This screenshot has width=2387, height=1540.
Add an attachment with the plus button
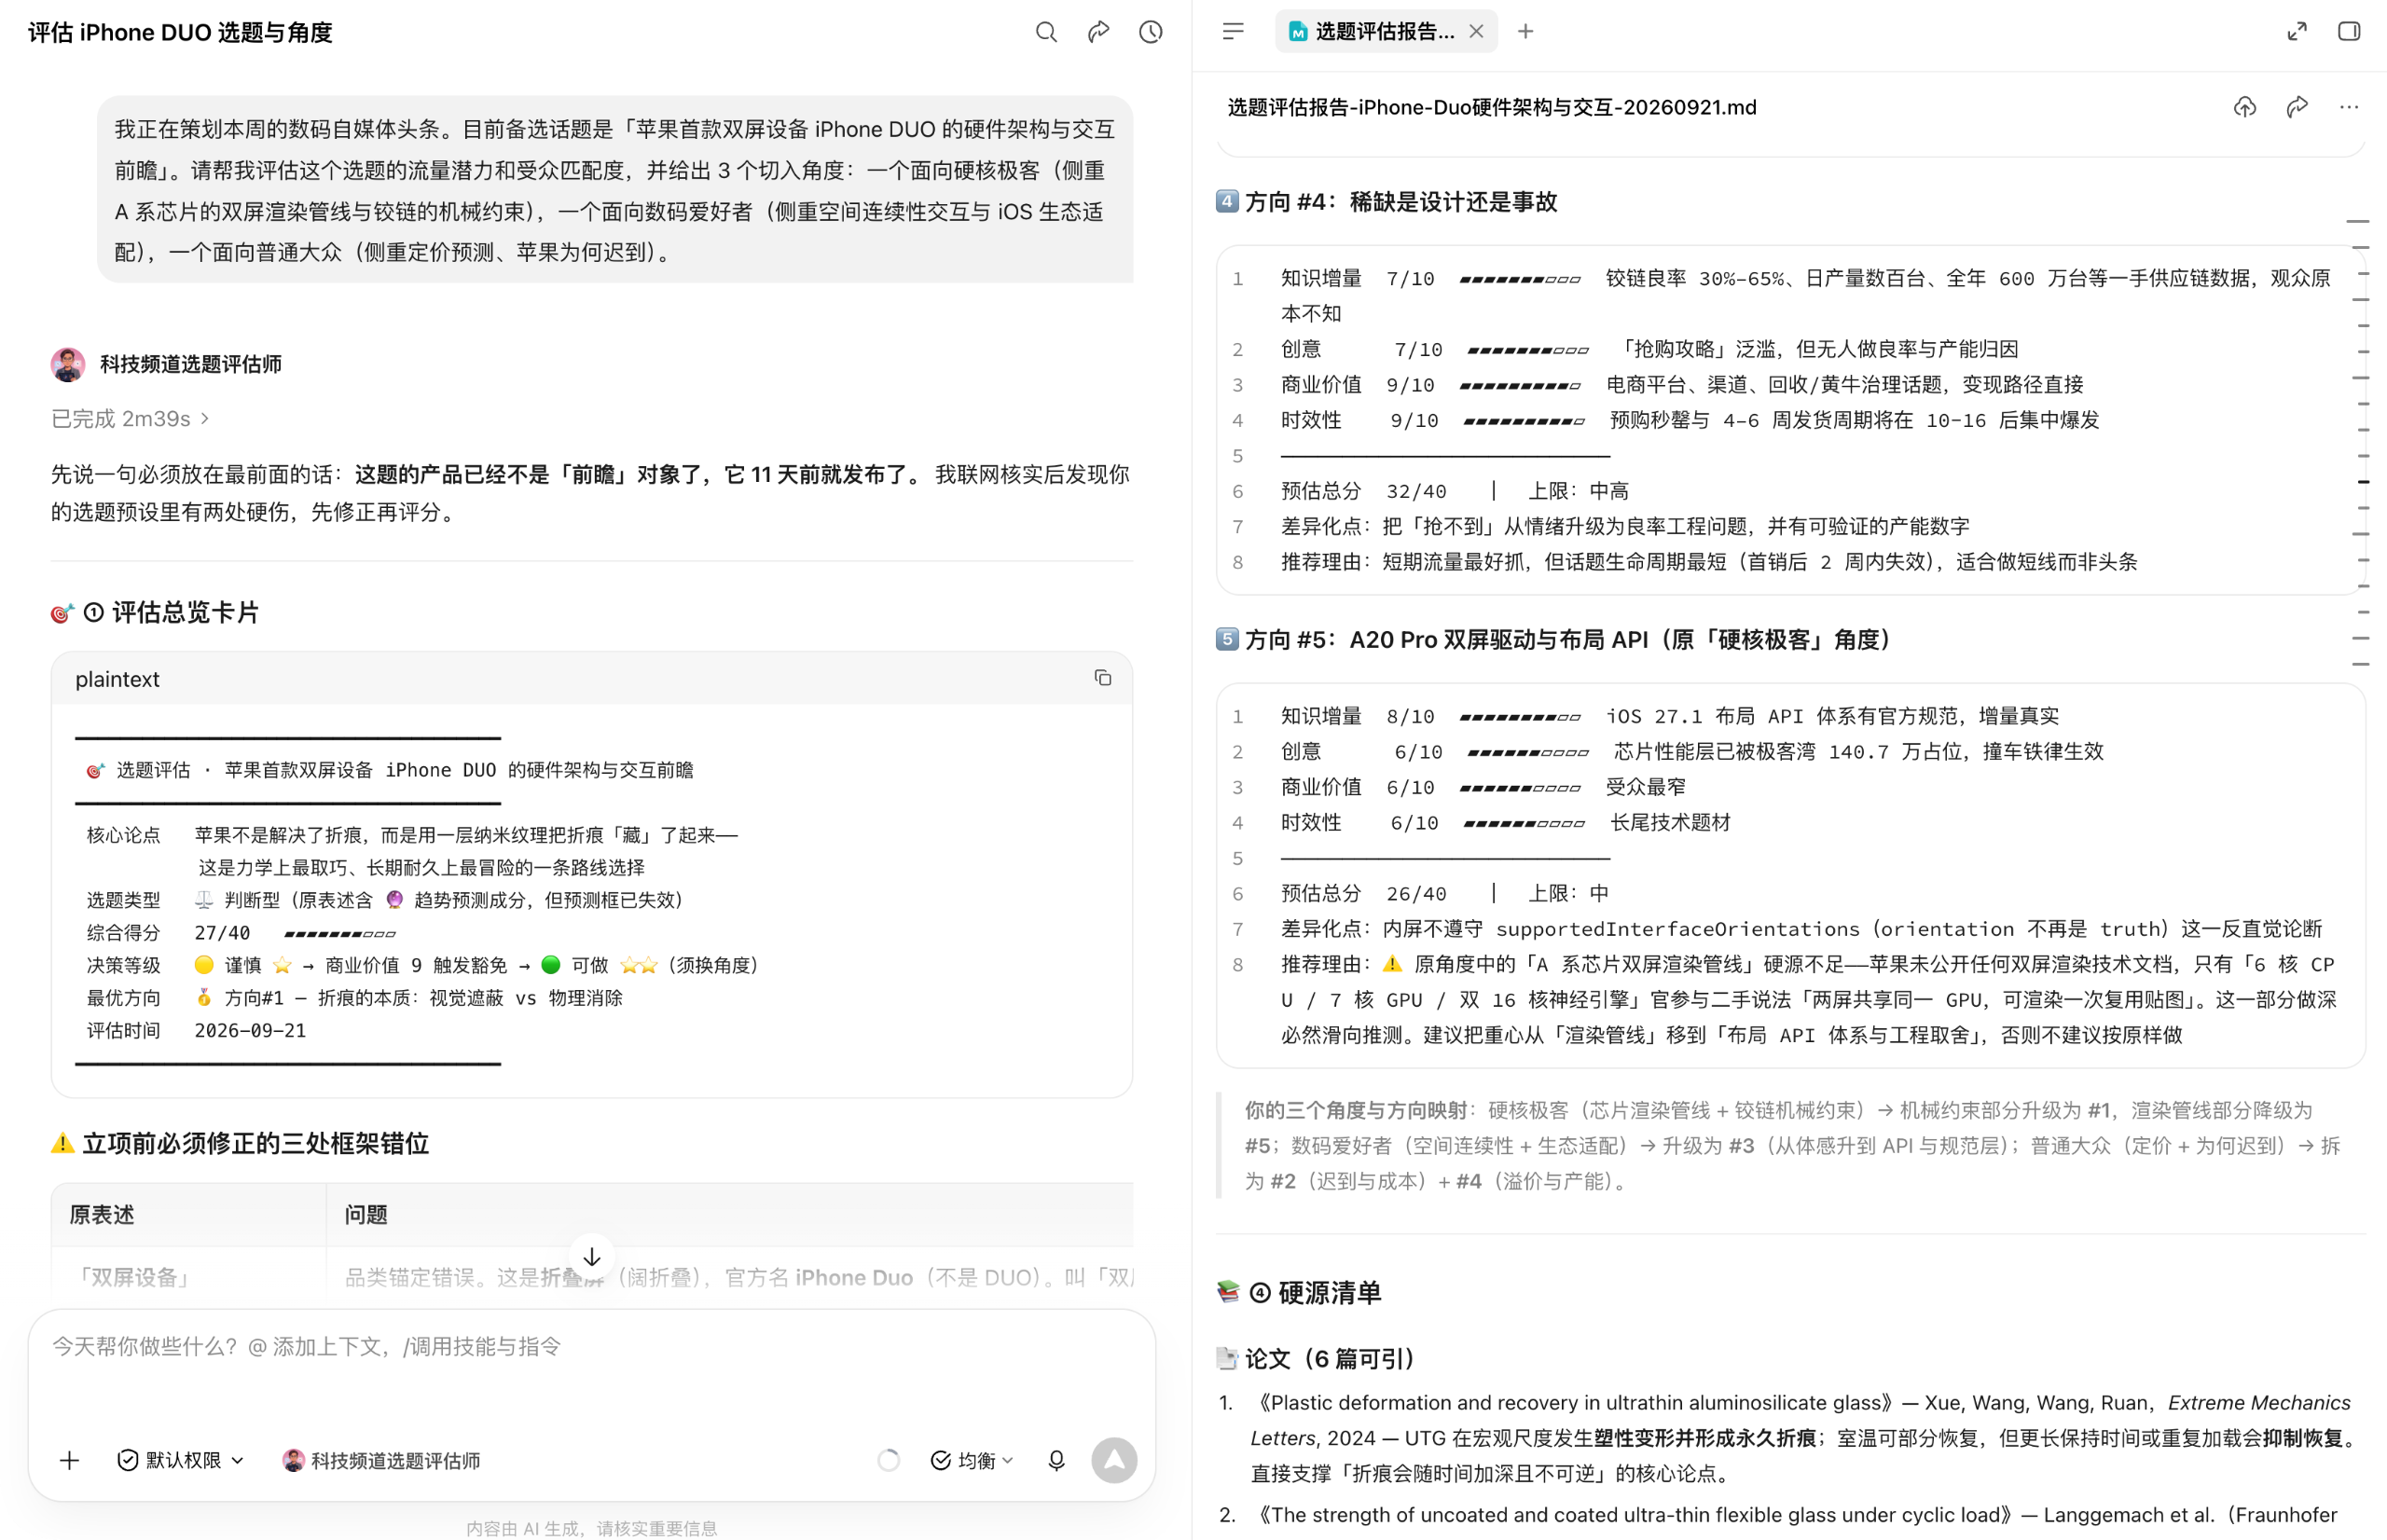click(x=69, y=1461)
